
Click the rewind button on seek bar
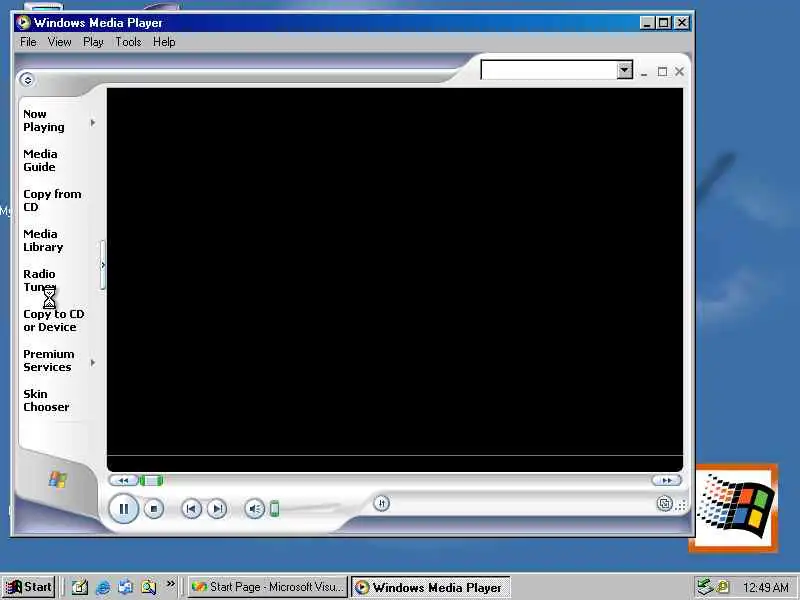pyautogui.click(x=123, y=480)
